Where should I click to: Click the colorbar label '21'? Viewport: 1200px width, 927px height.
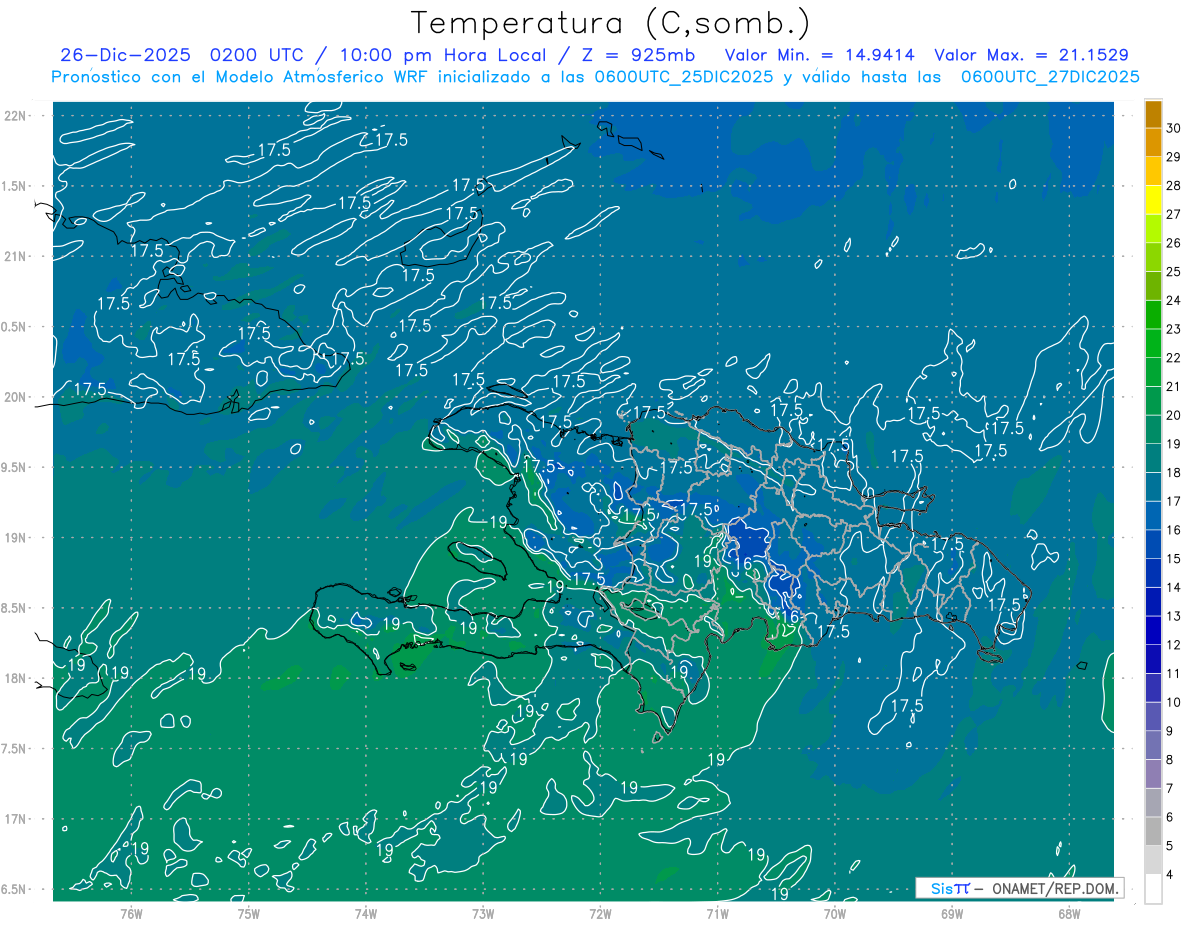(x=1174, y=387)
